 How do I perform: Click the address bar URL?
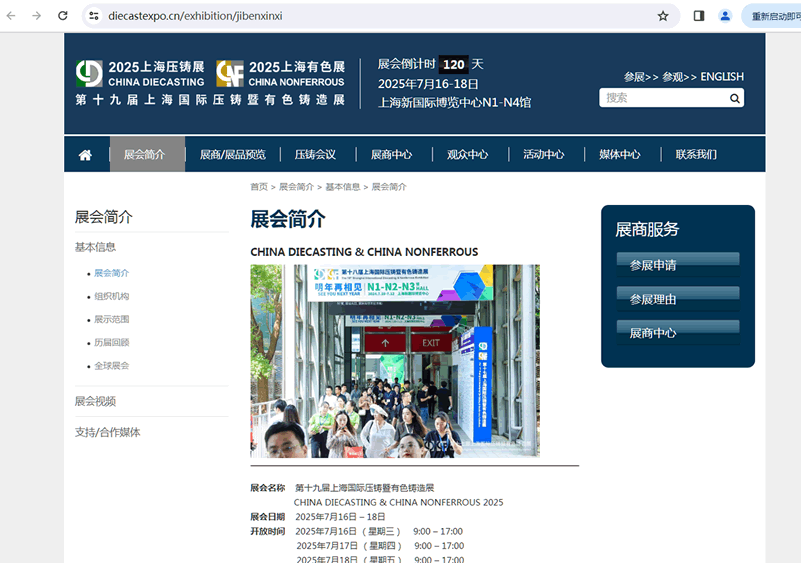[195, 16]
